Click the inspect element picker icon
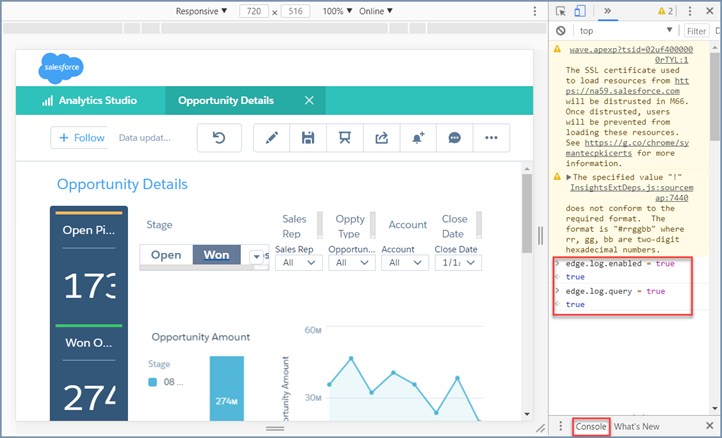The image size is (722, 438). pos(560,11)
